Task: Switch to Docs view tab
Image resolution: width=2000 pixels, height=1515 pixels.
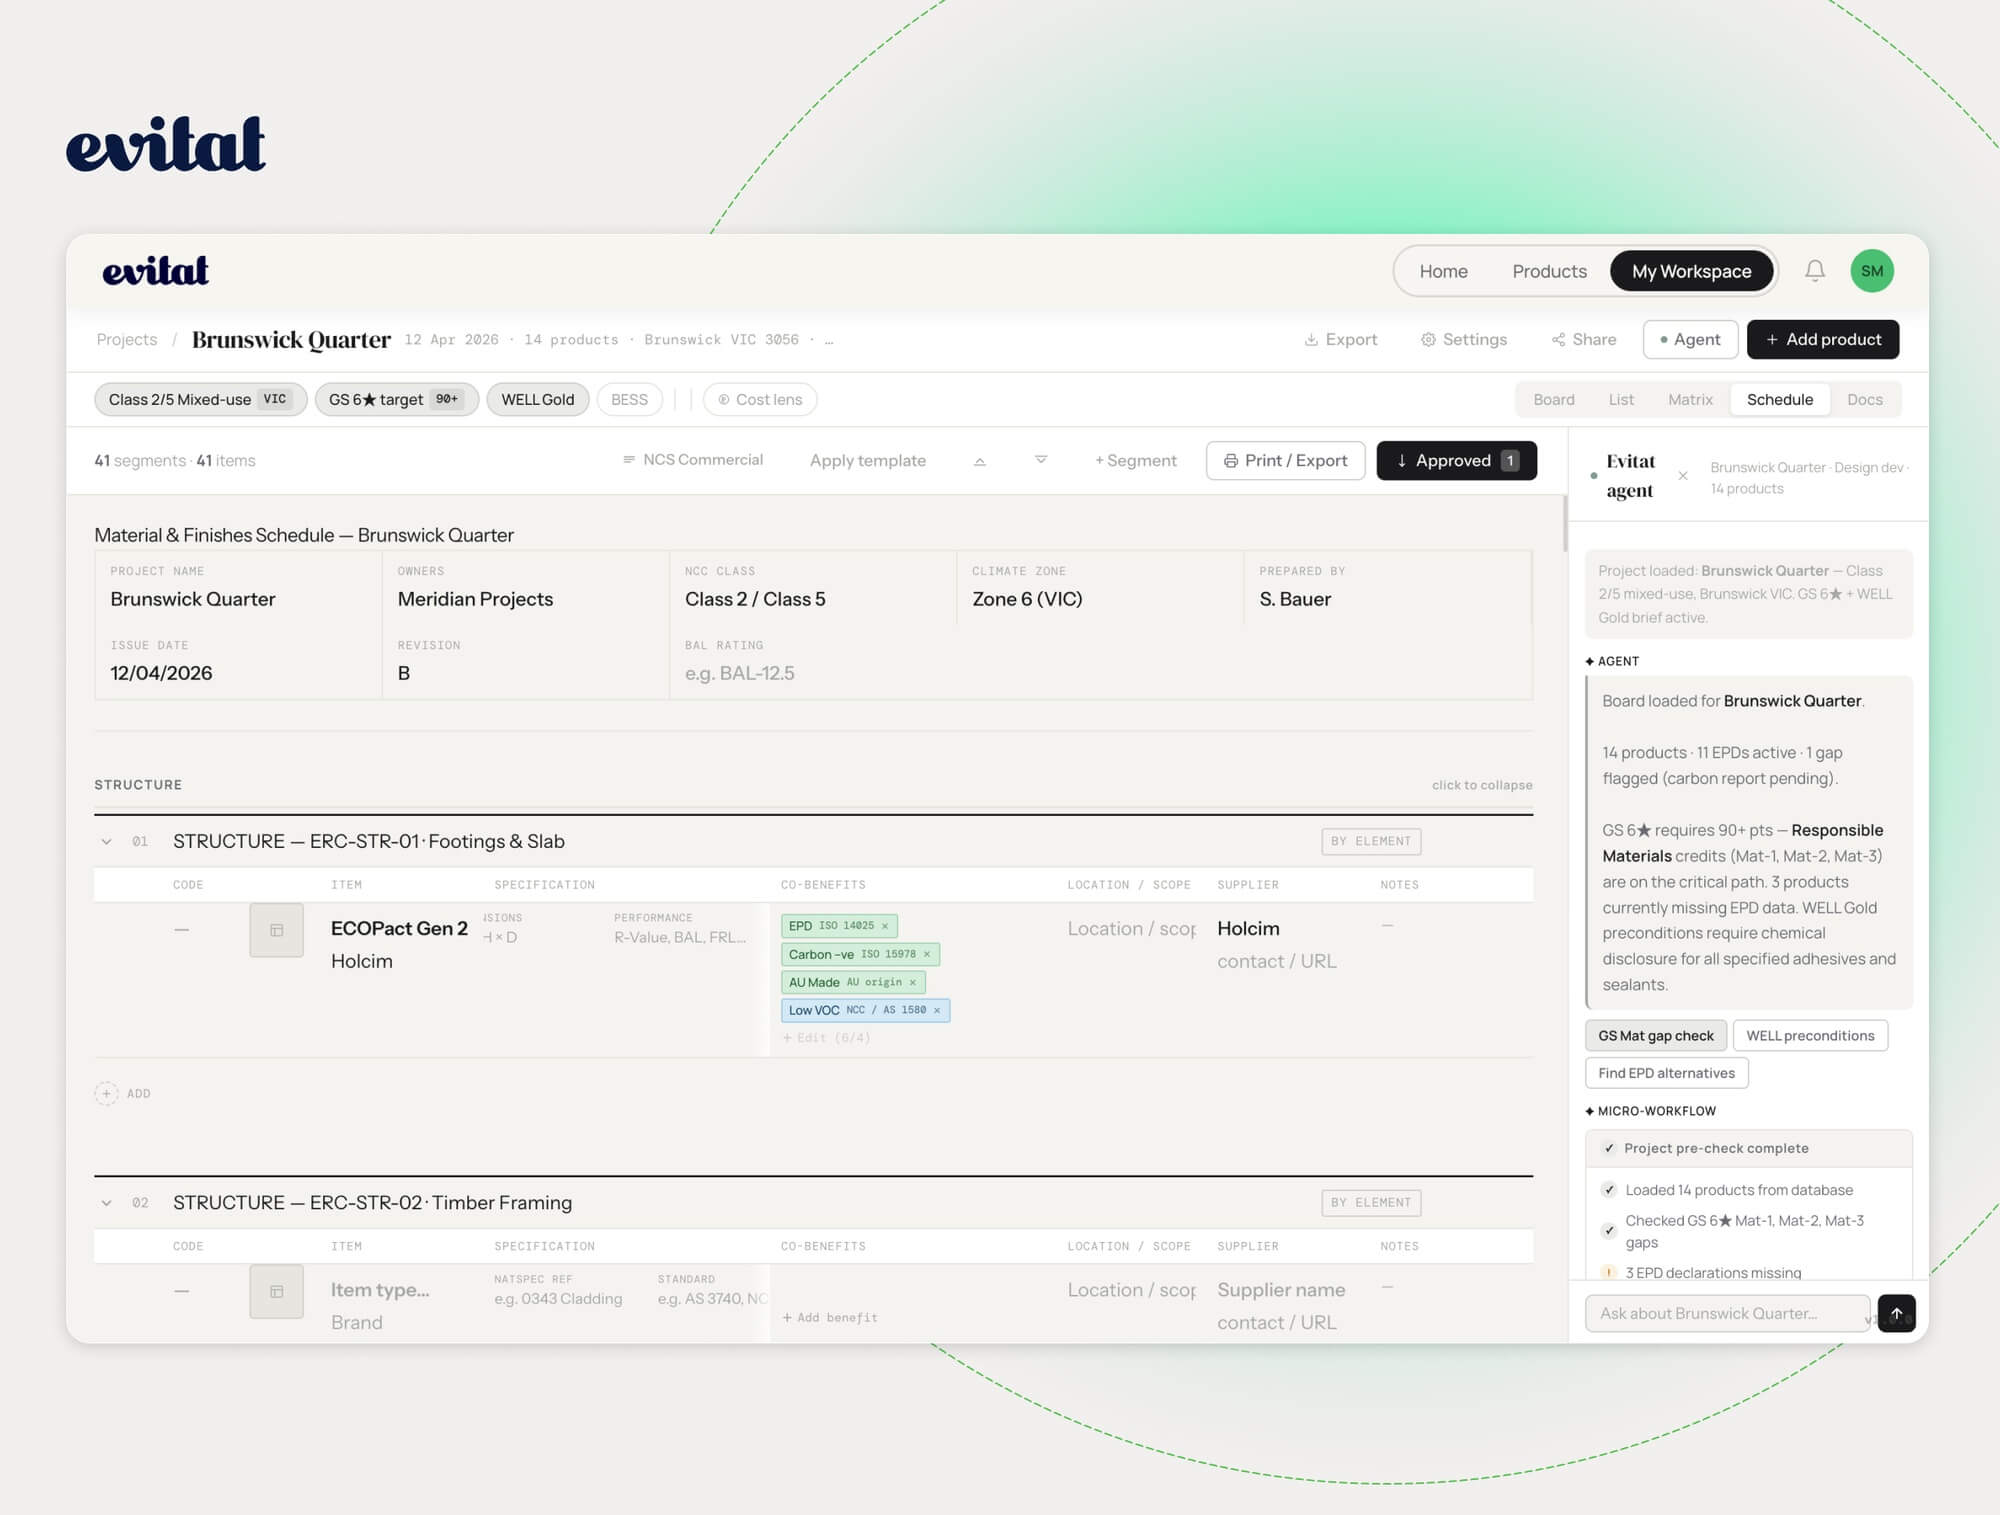Action: tap(1864, 399)
